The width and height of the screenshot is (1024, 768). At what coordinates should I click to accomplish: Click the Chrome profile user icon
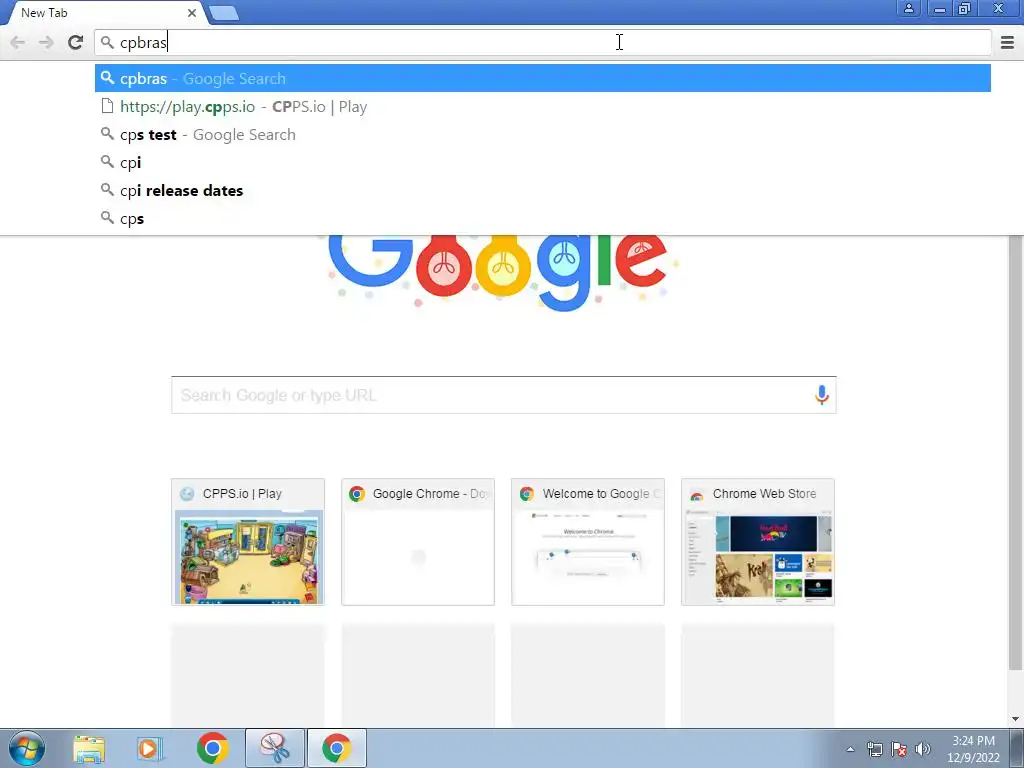click(908, 8)
